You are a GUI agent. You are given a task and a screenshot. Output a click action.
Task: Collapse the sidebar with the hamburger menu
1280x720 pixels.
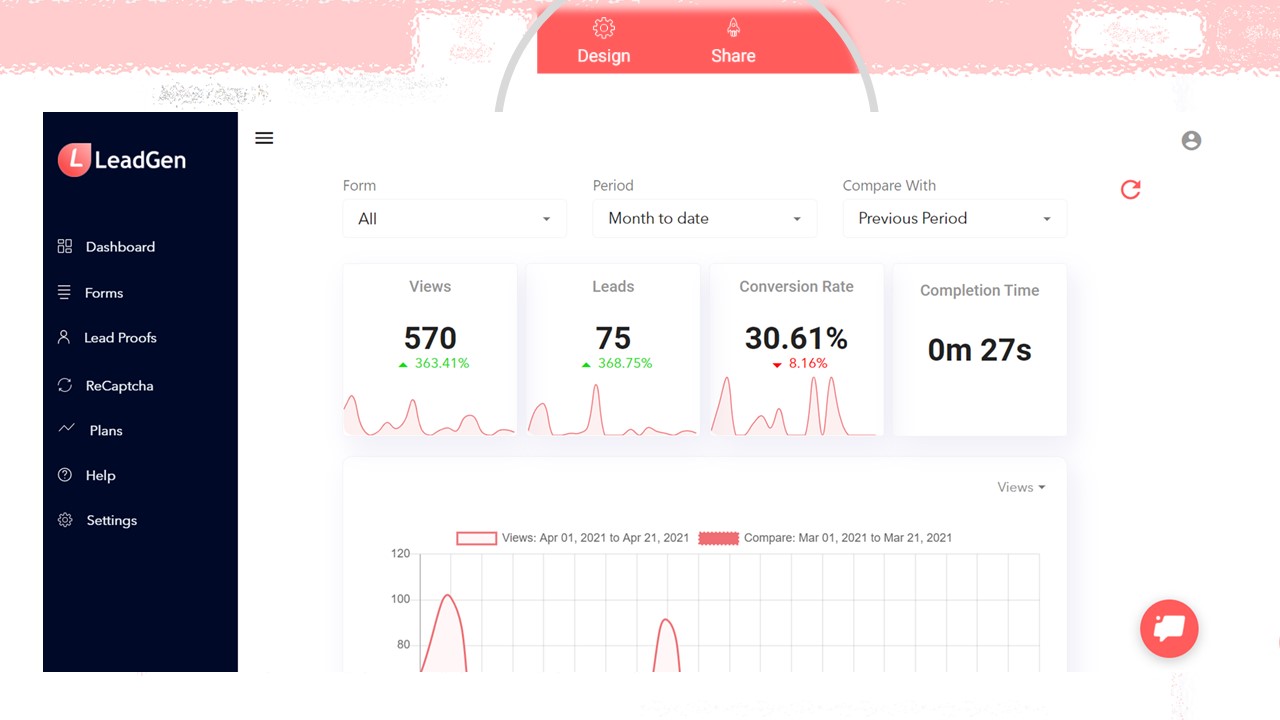(264, 138)
